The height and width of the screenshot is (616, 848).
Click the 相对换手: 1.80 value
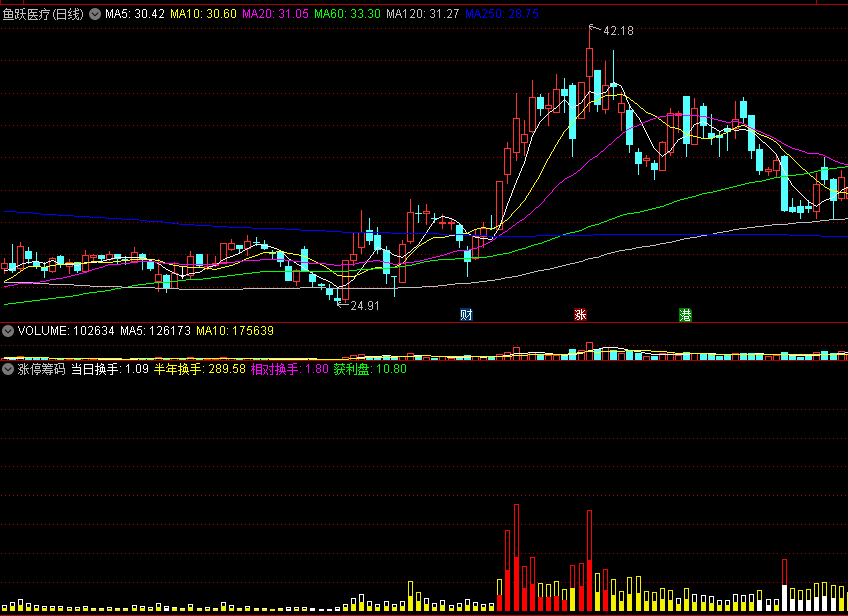(289, 369)
